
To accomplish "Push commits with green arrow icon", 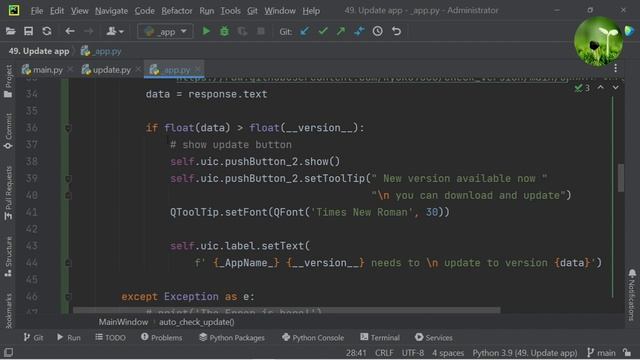I will [x=341, y=31].
